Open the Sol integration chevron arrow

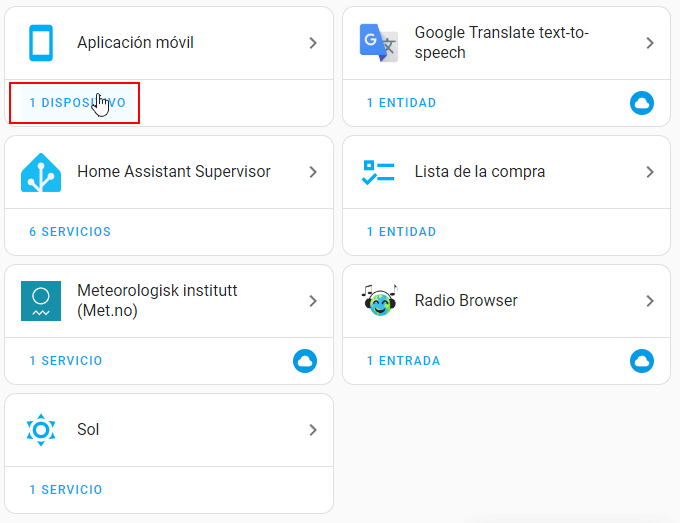click(x=313, y=430)
